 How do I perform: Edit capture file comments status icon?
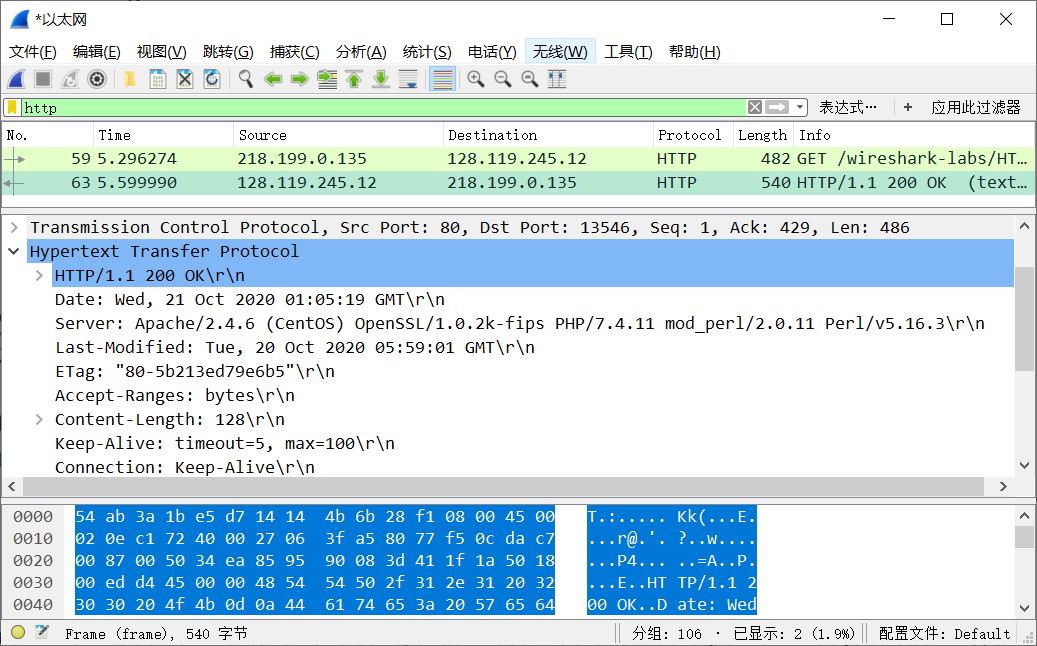[42, 633]
